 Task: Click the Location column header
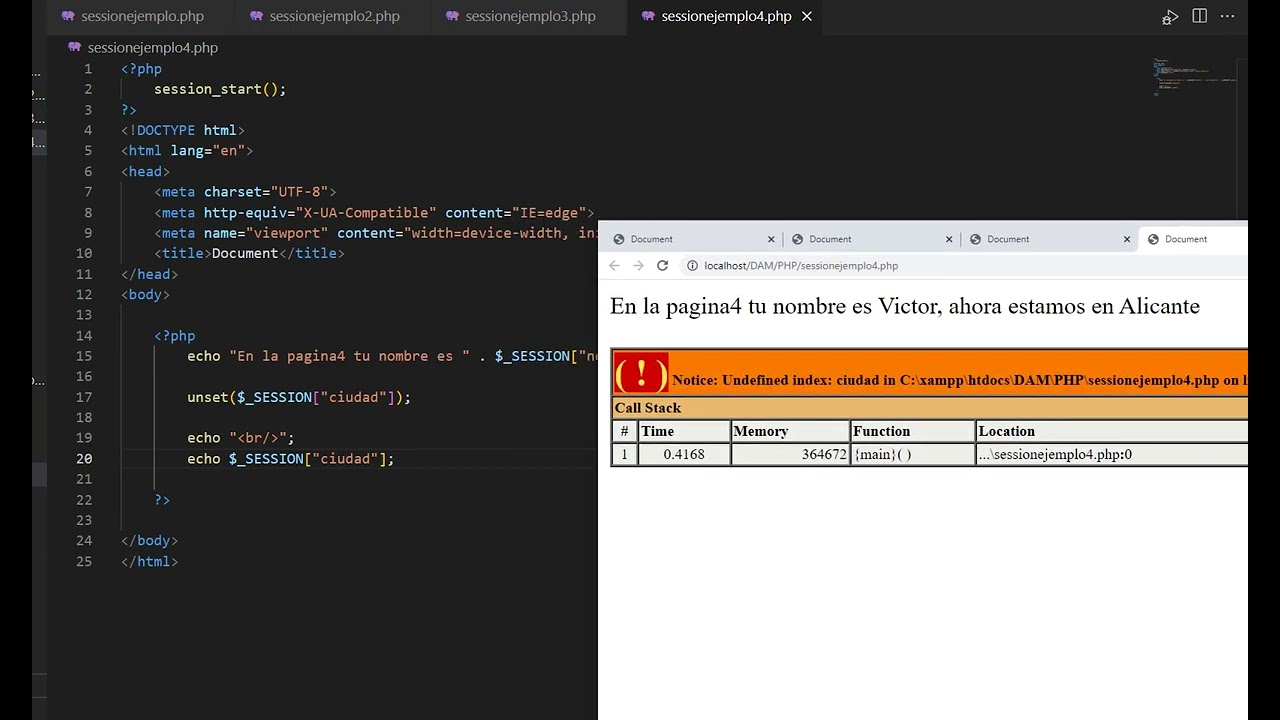(x=1111, y=431)
